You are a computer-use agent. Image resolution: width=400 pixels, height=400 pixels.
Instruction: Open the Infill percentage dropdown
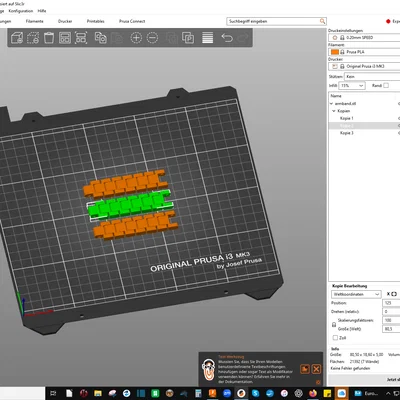(352, 86)
